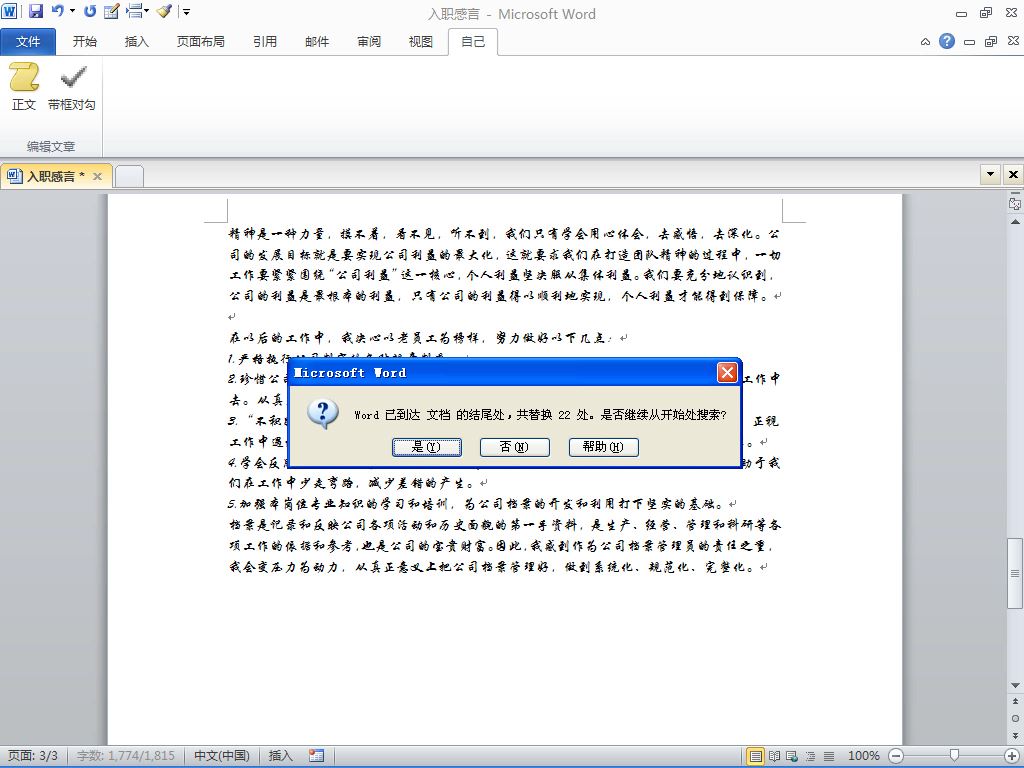1024x768 pixels.
Task: Redo with the circular arrow icon
Action: pos(89,11)
